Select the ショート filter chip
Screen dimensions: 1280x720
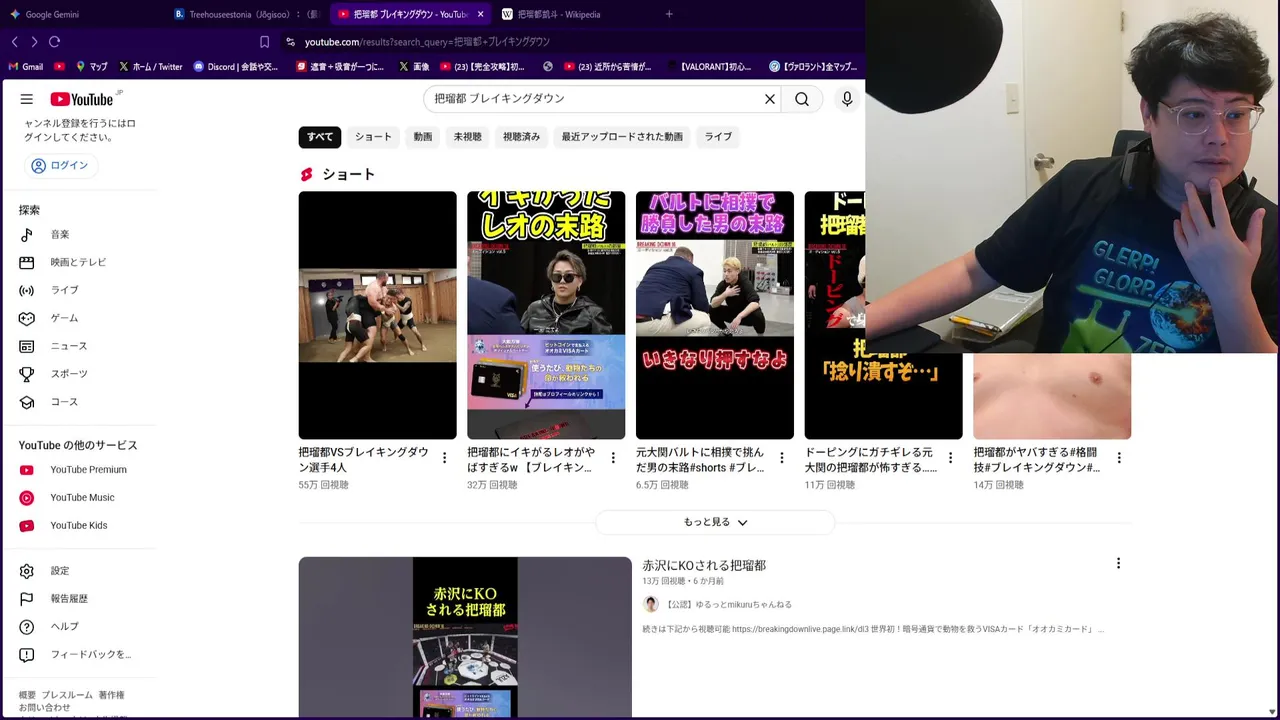(x=373, y=137)
